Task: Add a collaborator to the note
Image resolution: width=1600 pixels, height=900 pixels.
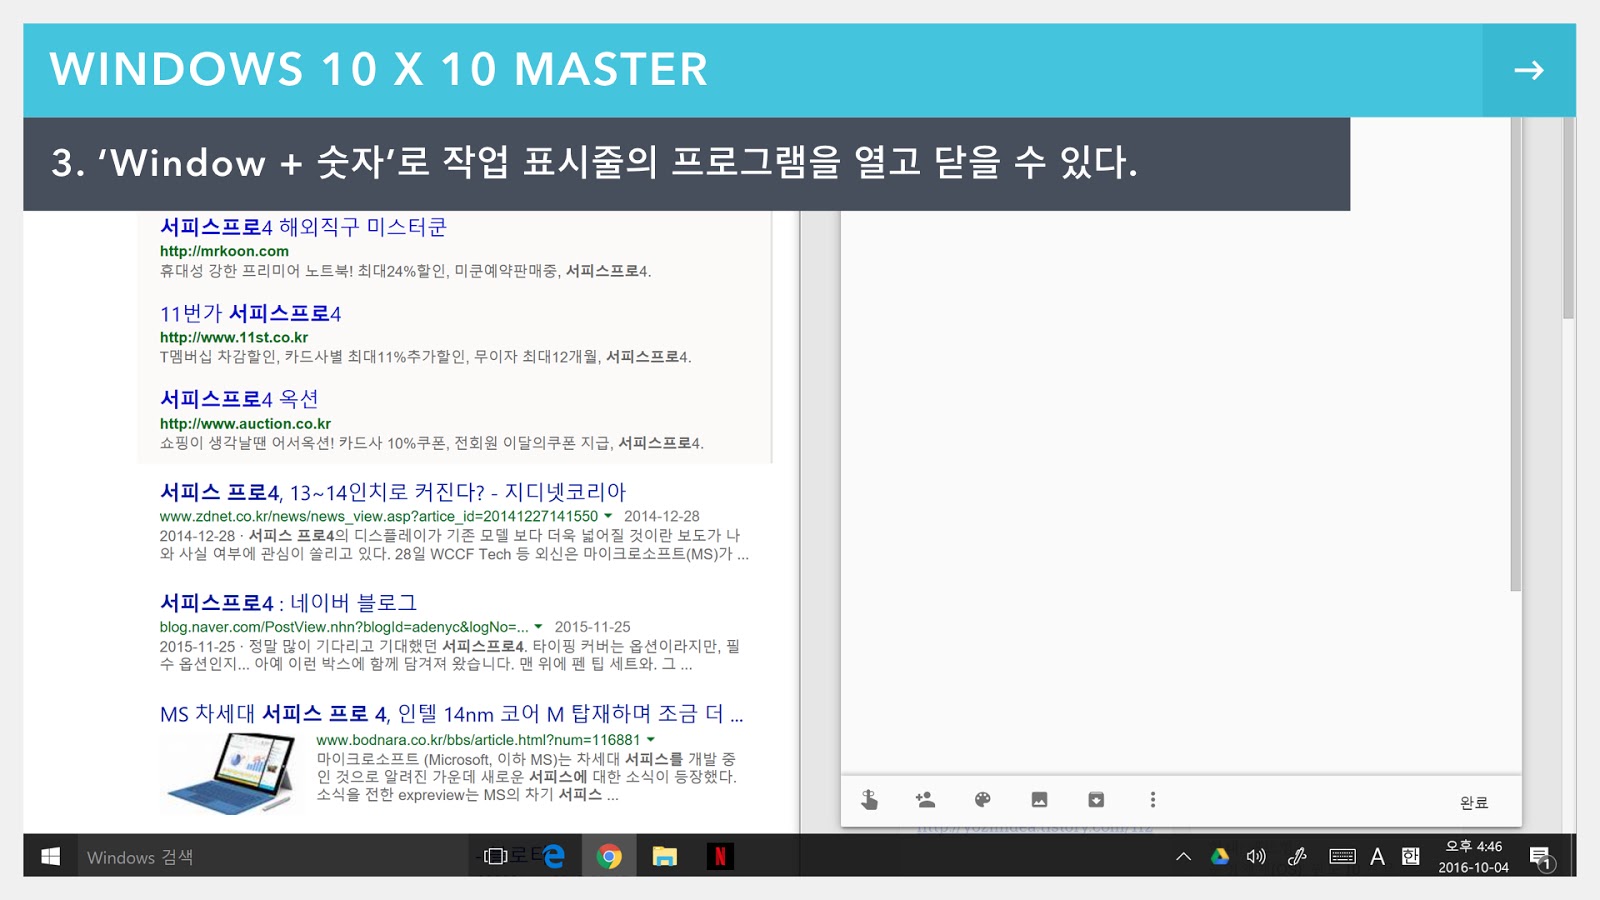Action: (x=925, y=799)
